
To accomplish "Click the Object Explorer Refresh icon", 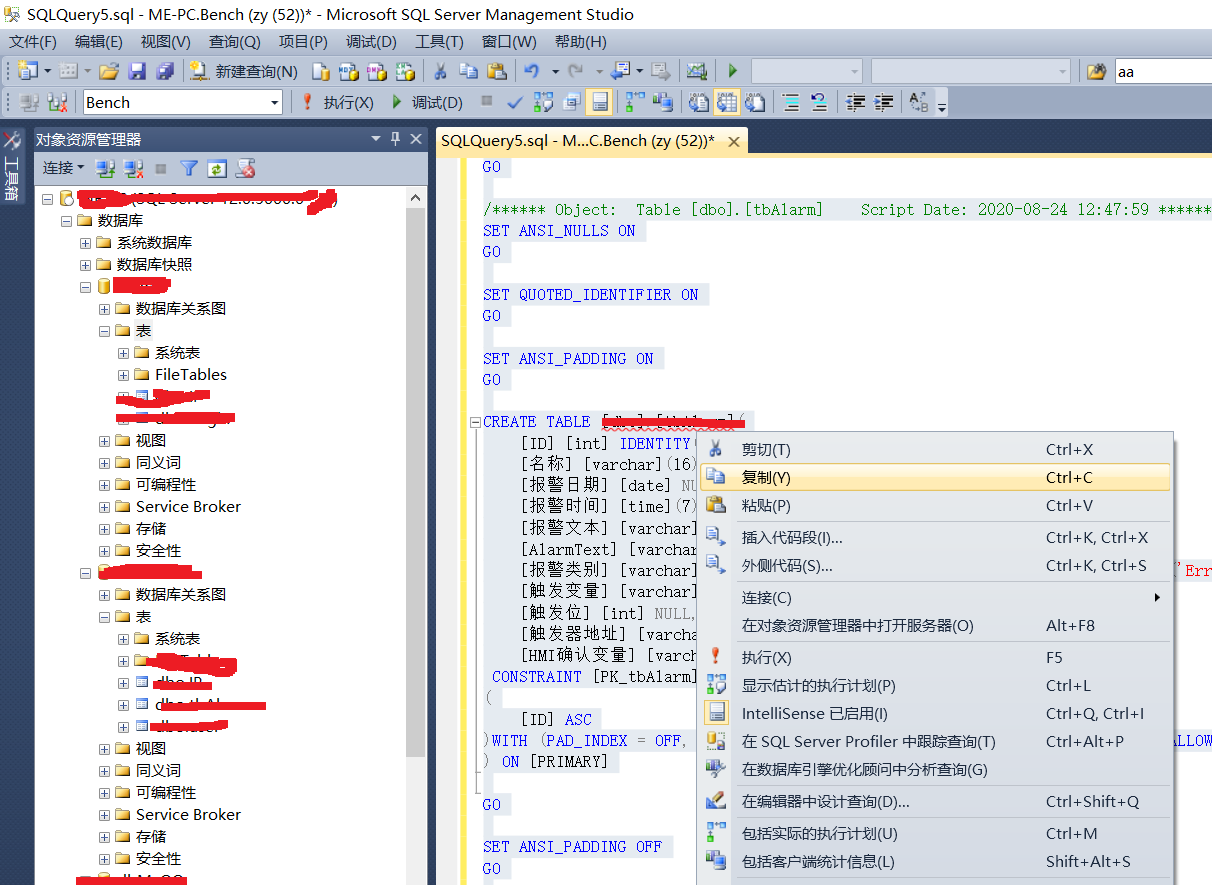I will coord(217,168).
